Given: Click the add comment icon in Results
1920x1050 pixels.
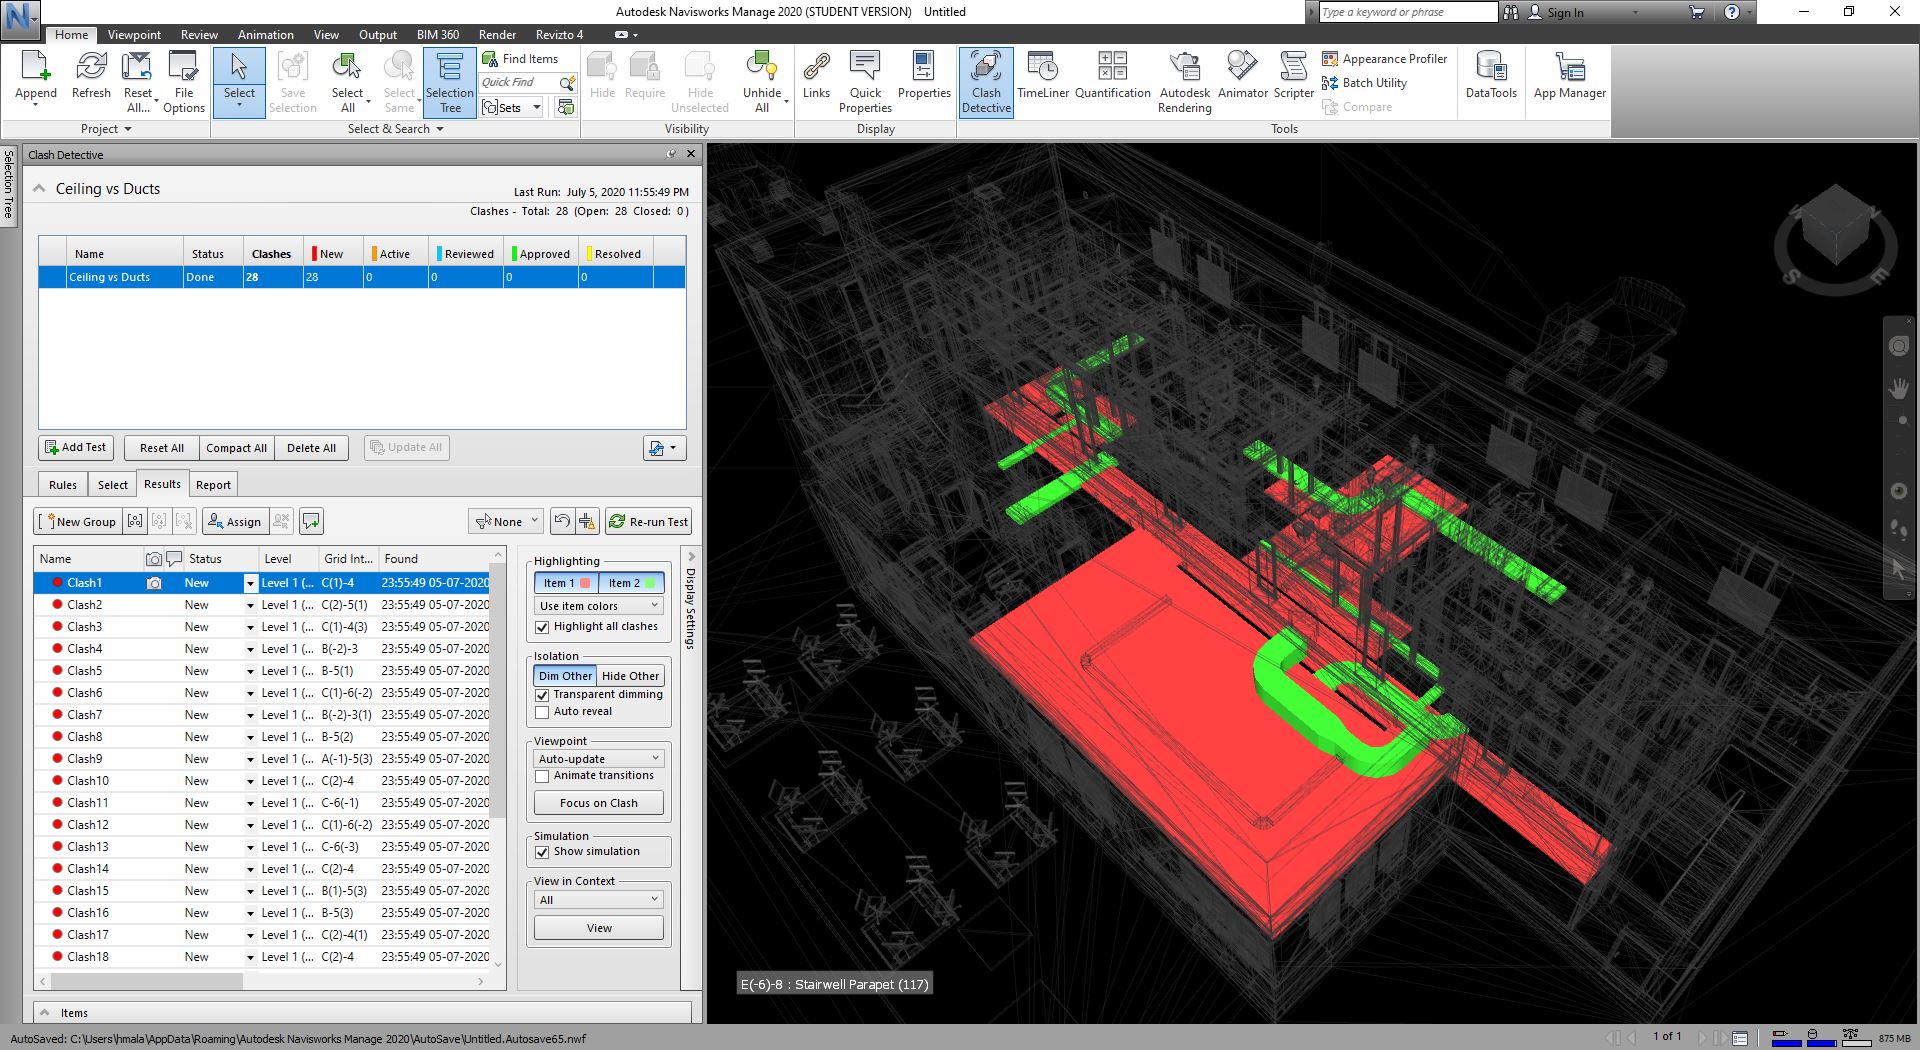Looking at the screenshot, I should click(x=311, y=521).
